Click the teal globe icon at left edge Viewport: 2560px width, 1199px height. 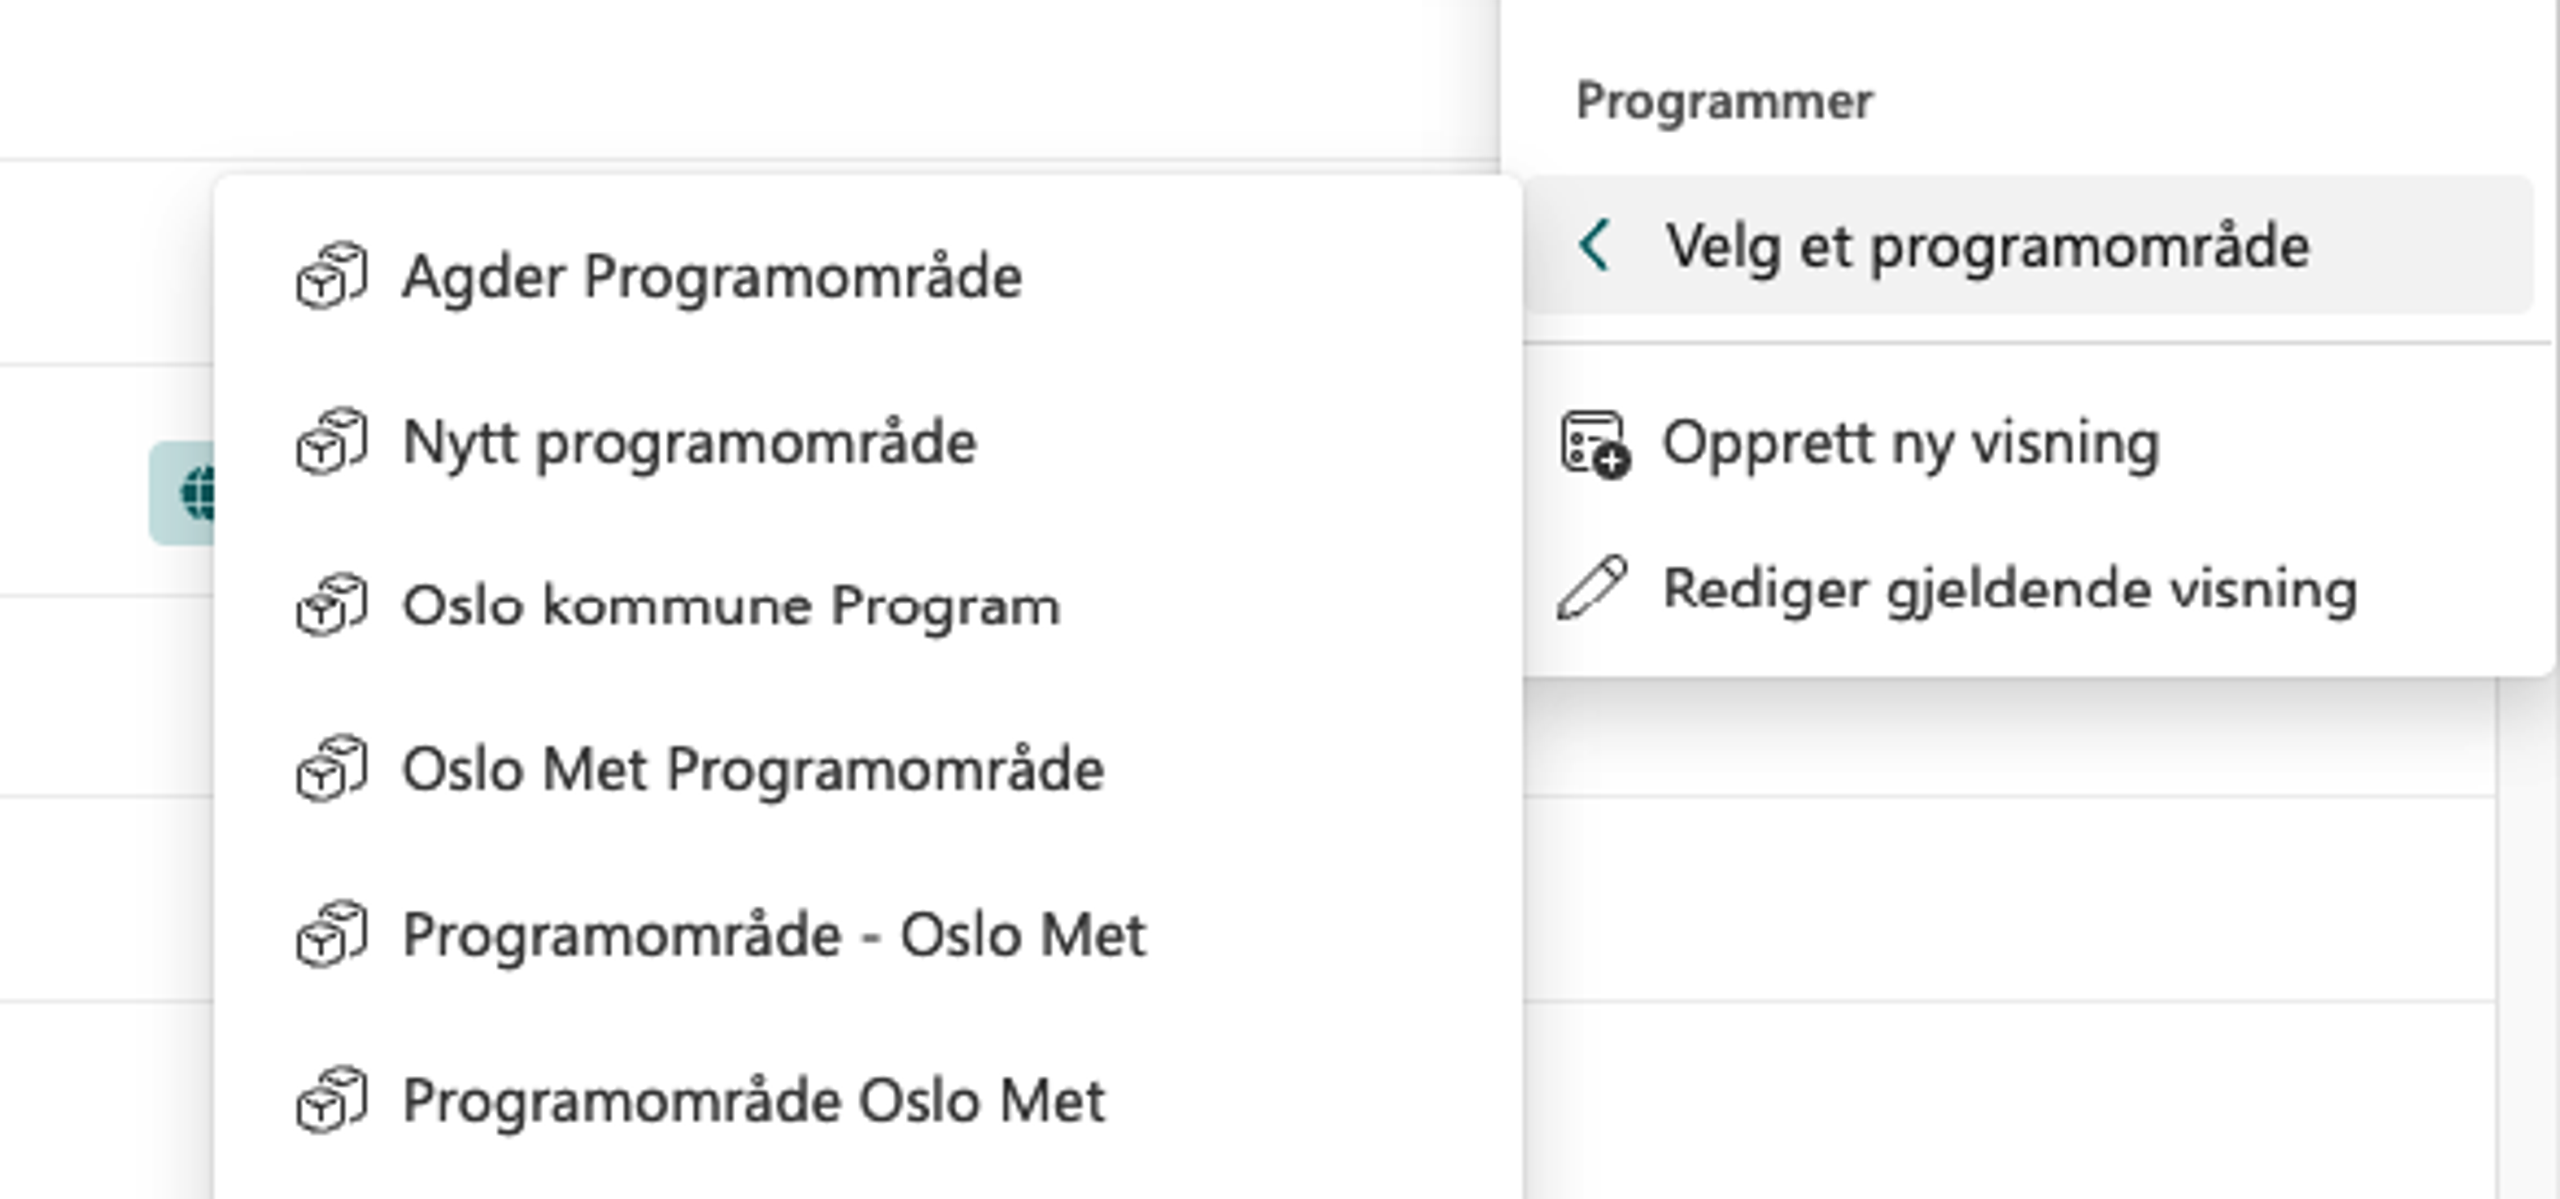[190, 493]
